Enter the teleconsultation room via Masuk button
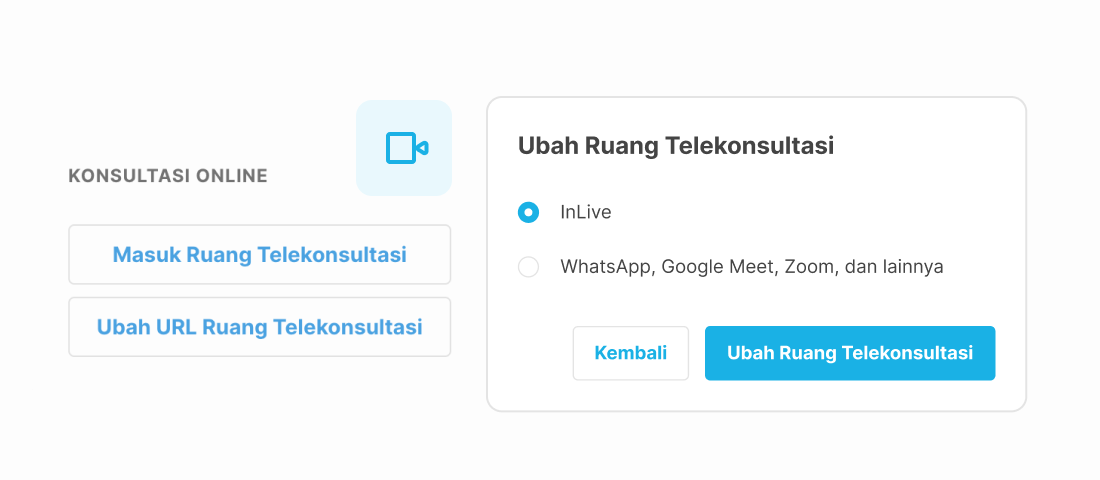1100x480 pixels. pos(260,255)
